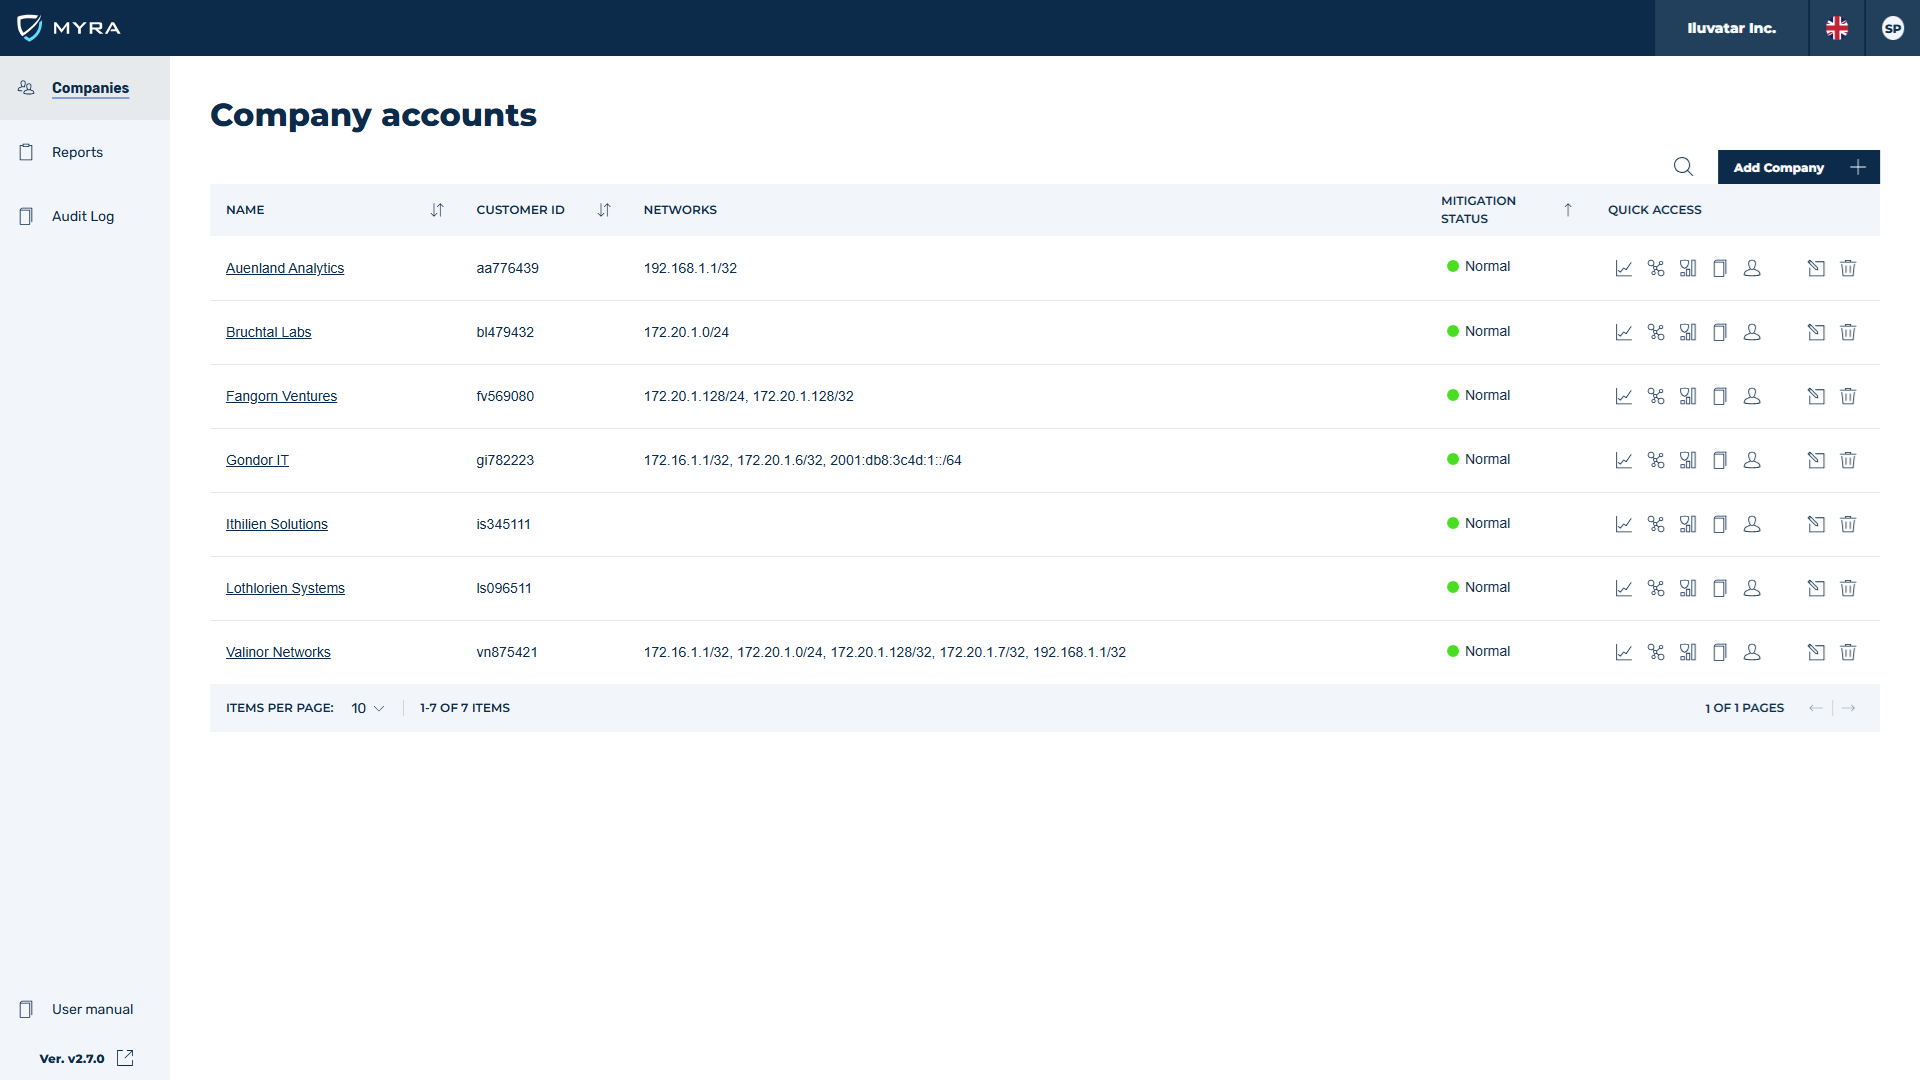Open shield mitigation stats for Fangorn Ventures
This screenshot has width=1920, height=1080.
pyautogui.click(x=1688, y=396)
